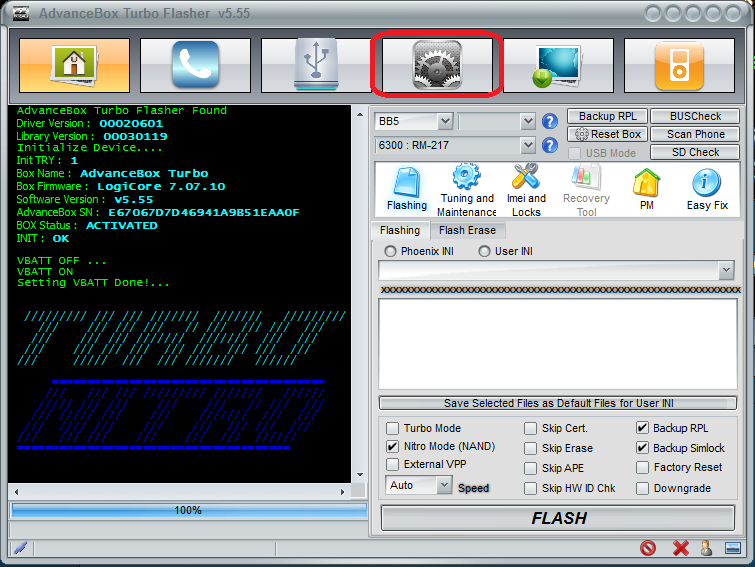
Task: Uncheck Nitro Mode (NAND)
Action: coord(392,446)
